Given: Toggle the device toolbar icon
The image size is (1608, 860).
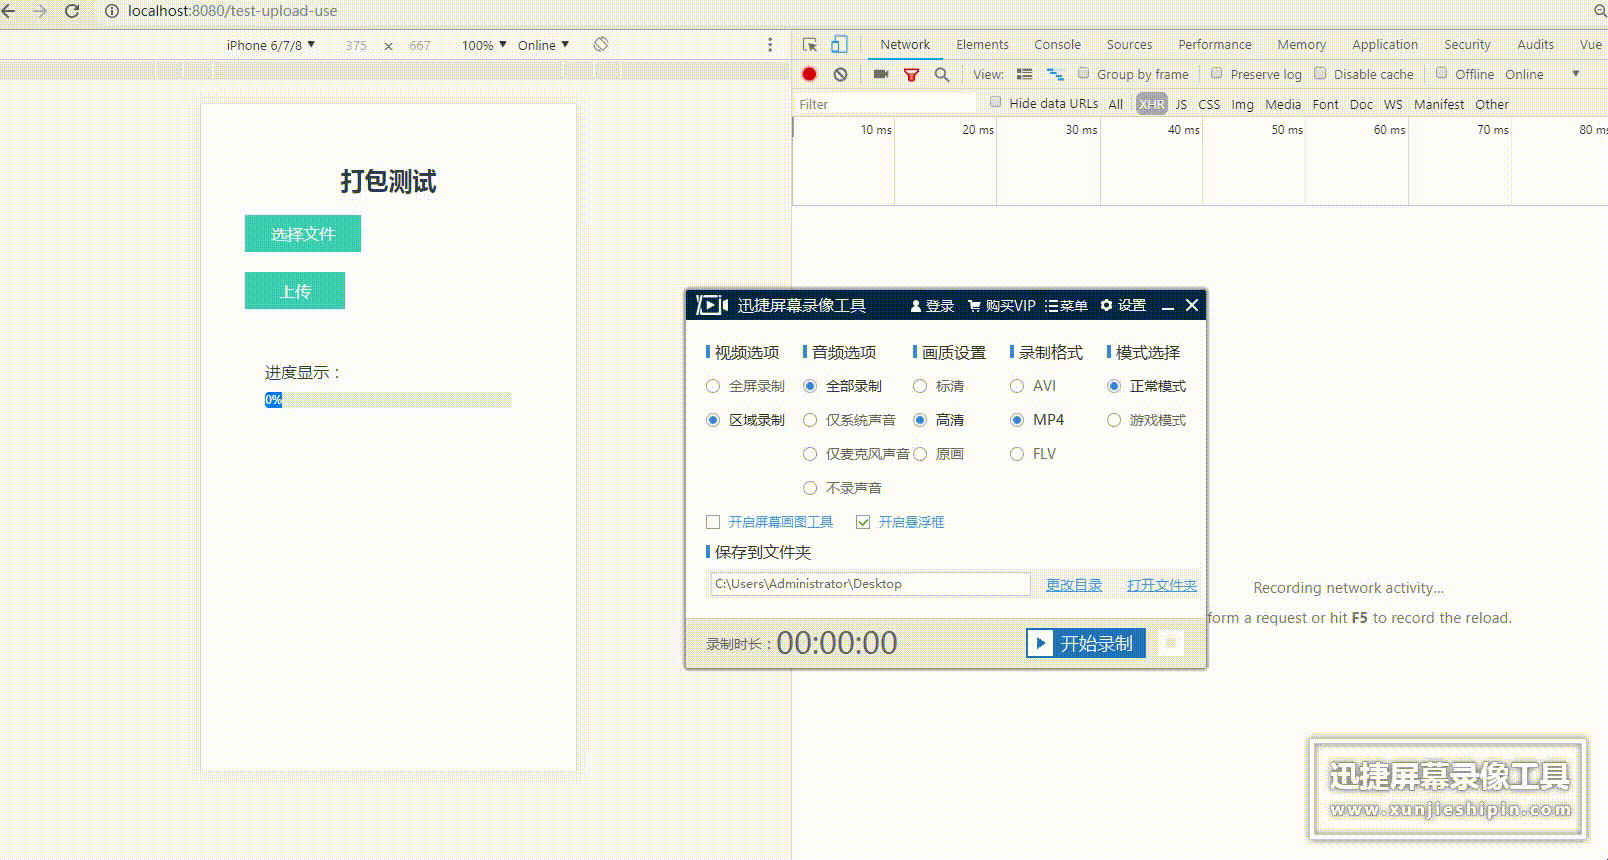Looking at the screenshot, I should [x=839, y=45].
